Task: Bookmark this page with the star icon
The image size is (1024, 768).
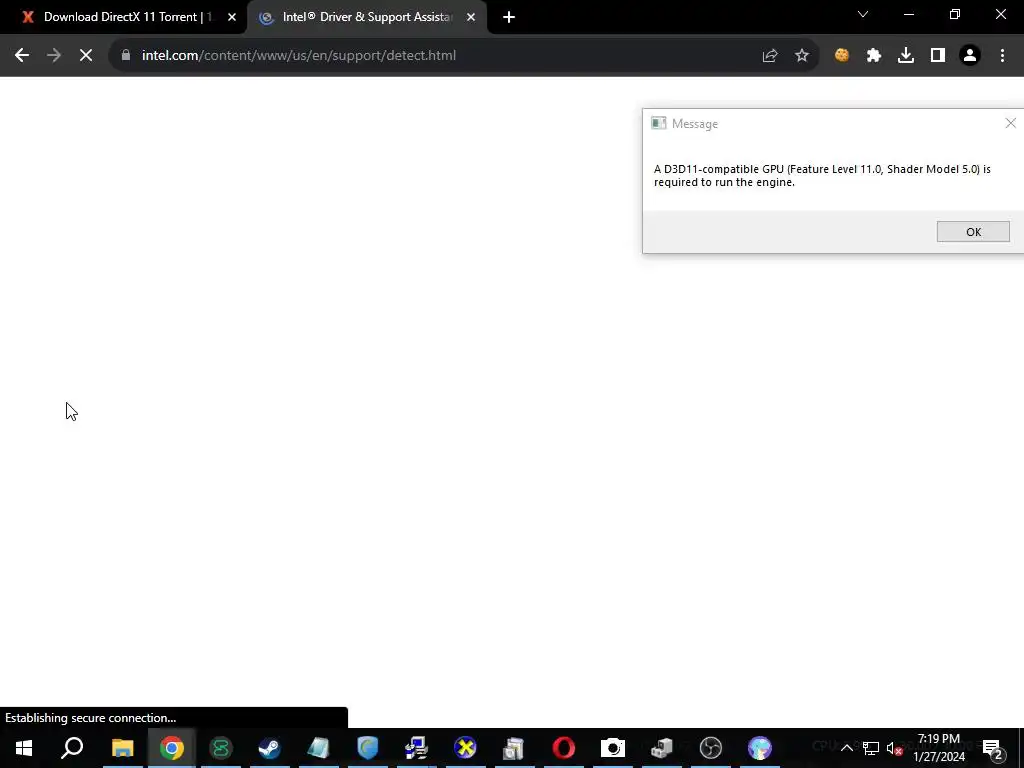Action: (802, 56)
